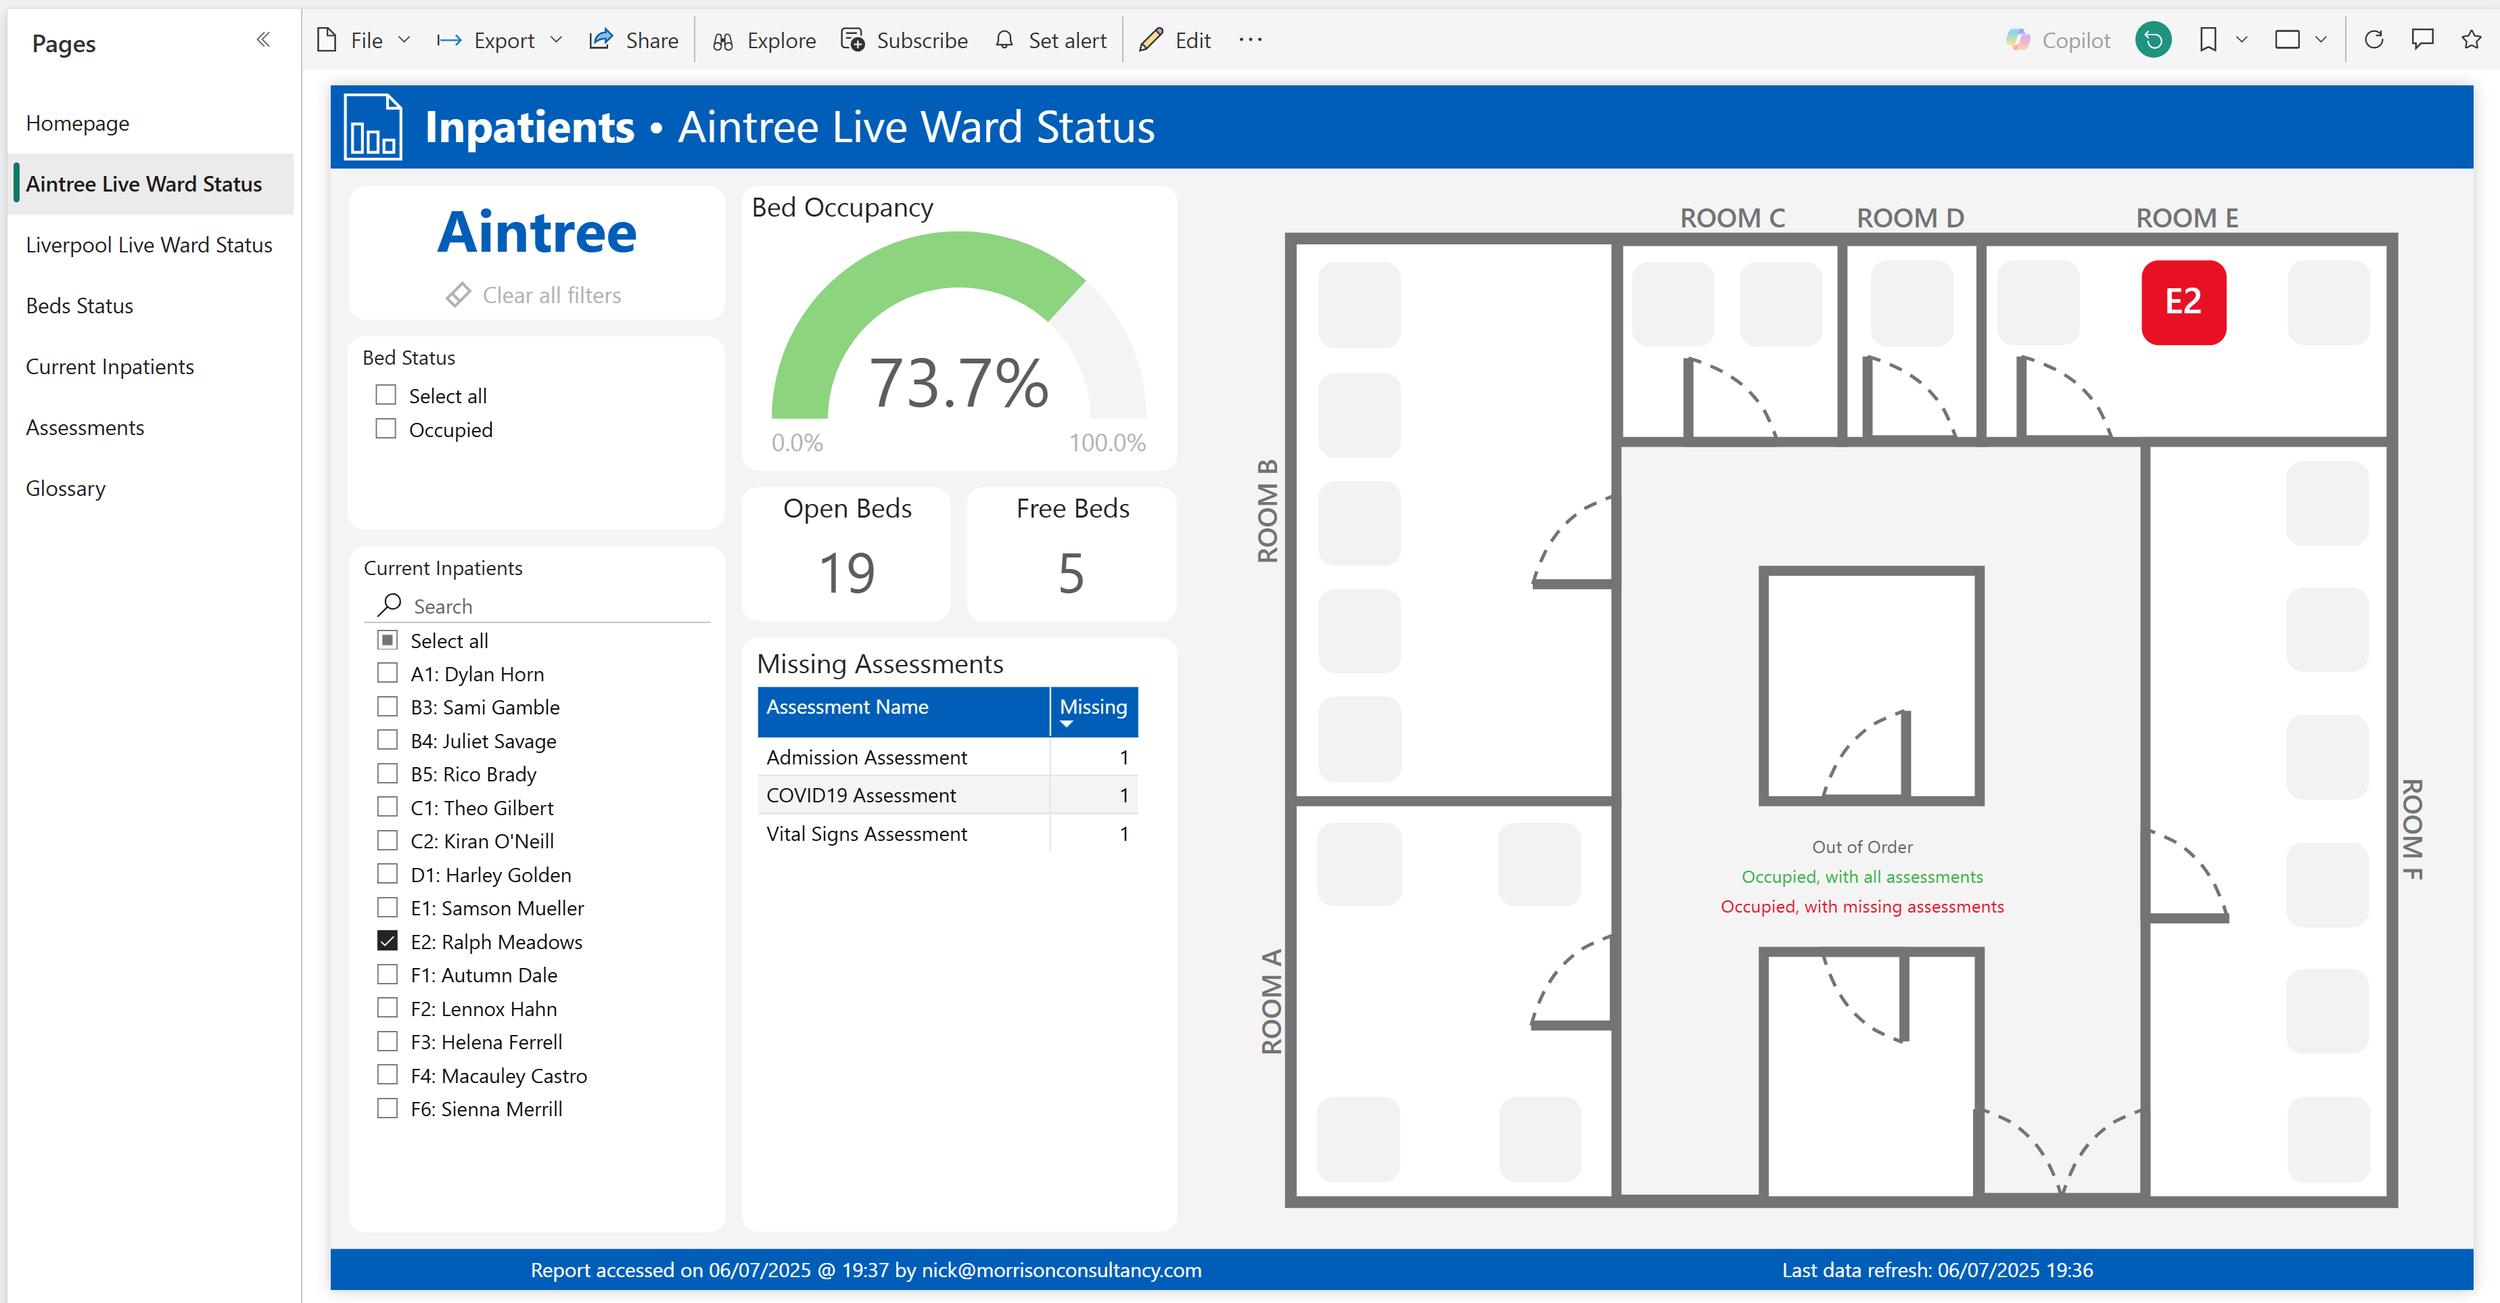The width and height of the screenshot is (2500, 1303).
Task: Uncheck E2: Ralph Meadows inpatient
Action: [388, 941]
